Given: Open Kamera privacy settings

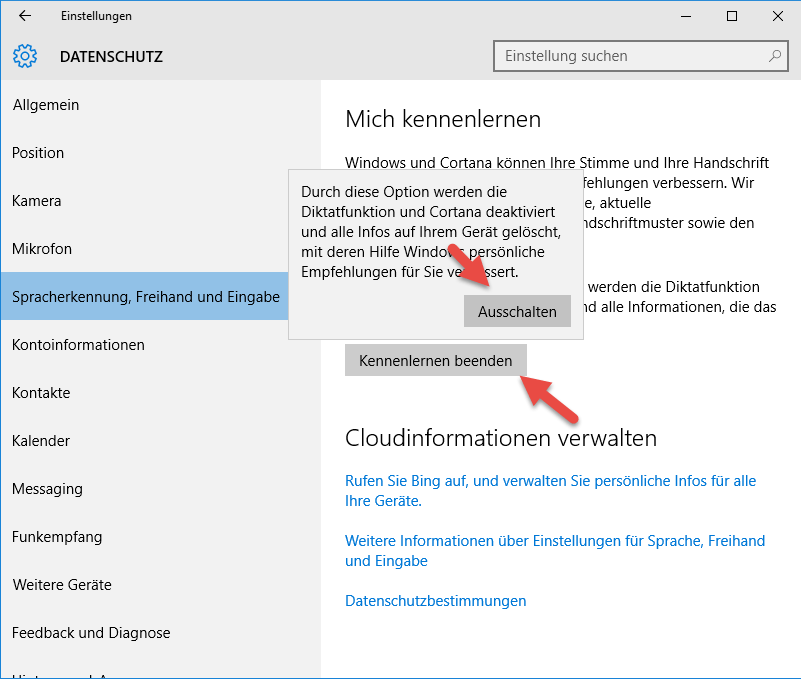Looking at the screenshot, I should 37,201.
